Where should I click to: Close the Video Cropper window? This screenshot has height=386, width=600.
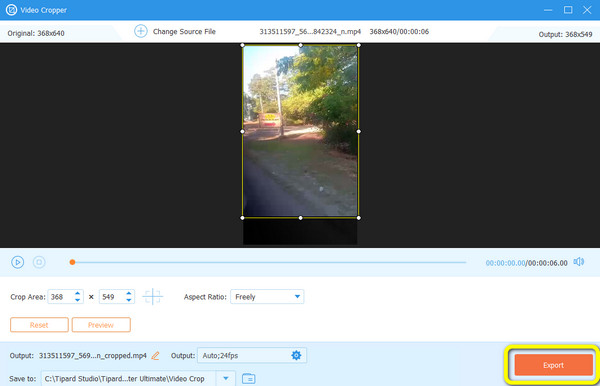[587, 10]
